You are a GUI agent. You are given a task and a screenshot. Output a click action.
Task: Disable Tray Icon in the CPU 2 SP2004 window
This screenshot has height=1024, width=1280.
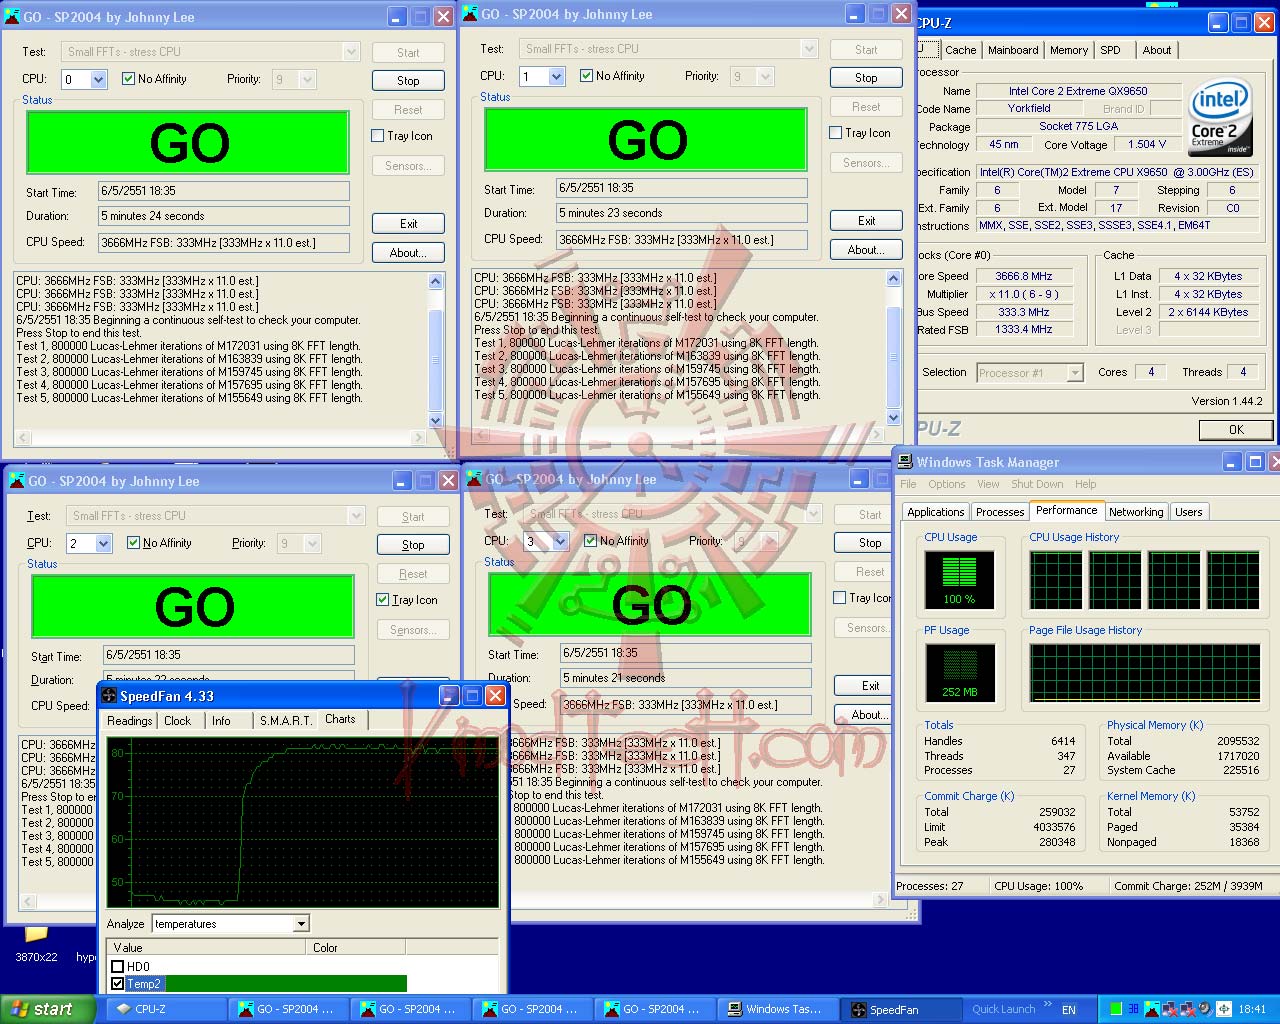[x=383, y=600]
